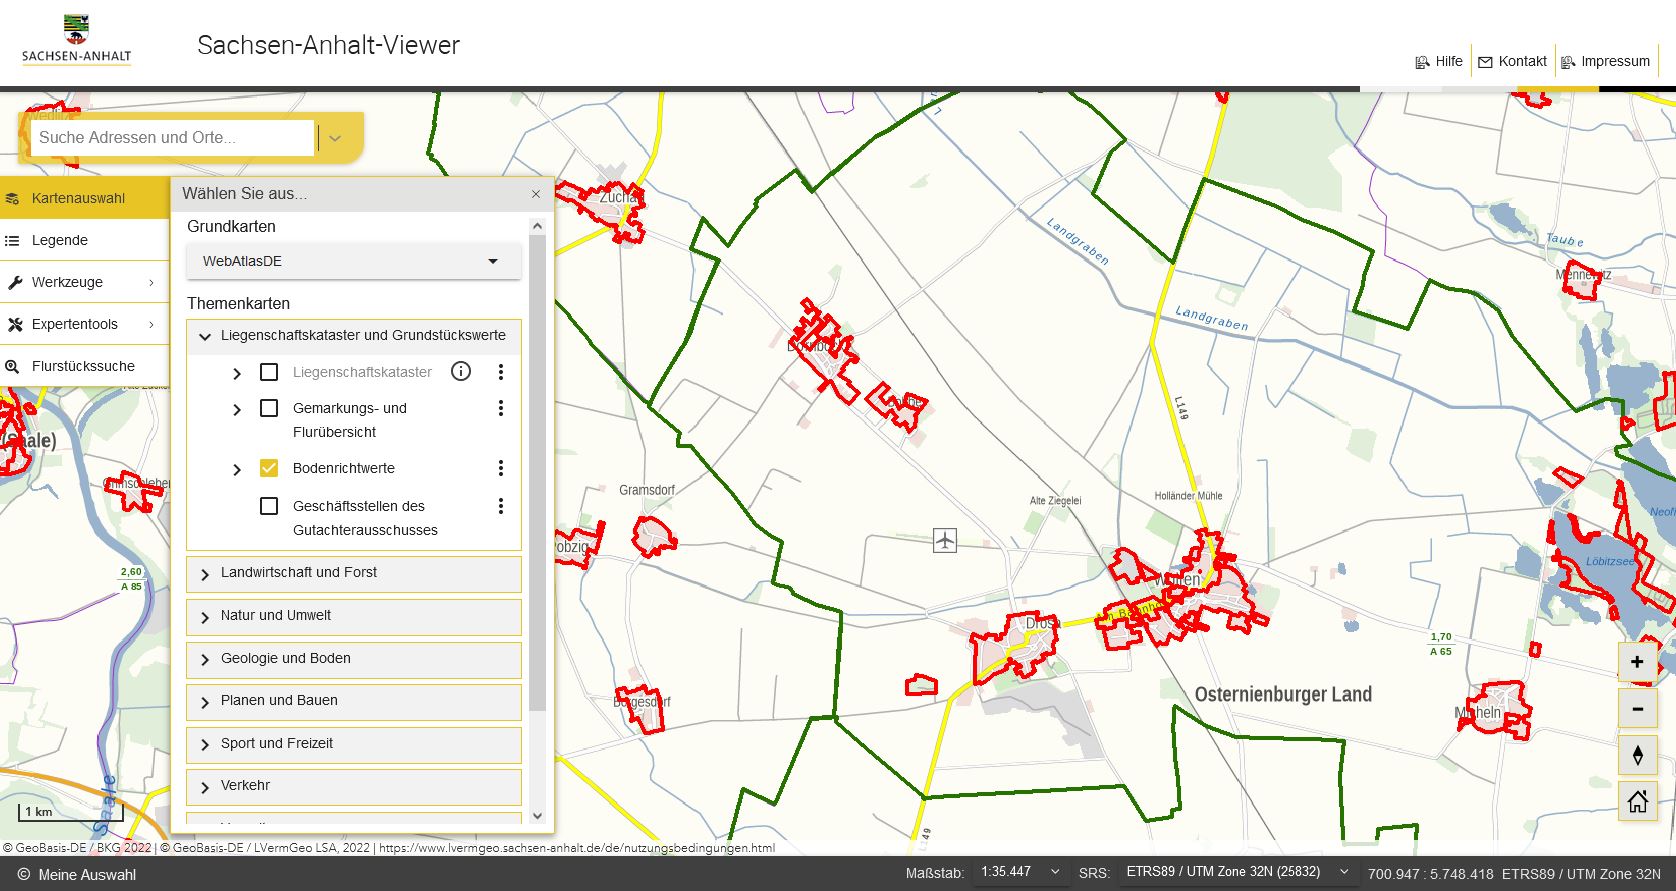The image size is (1676, 891).
Task: Click the airfield symbol on the map
Action: point(945,540)
